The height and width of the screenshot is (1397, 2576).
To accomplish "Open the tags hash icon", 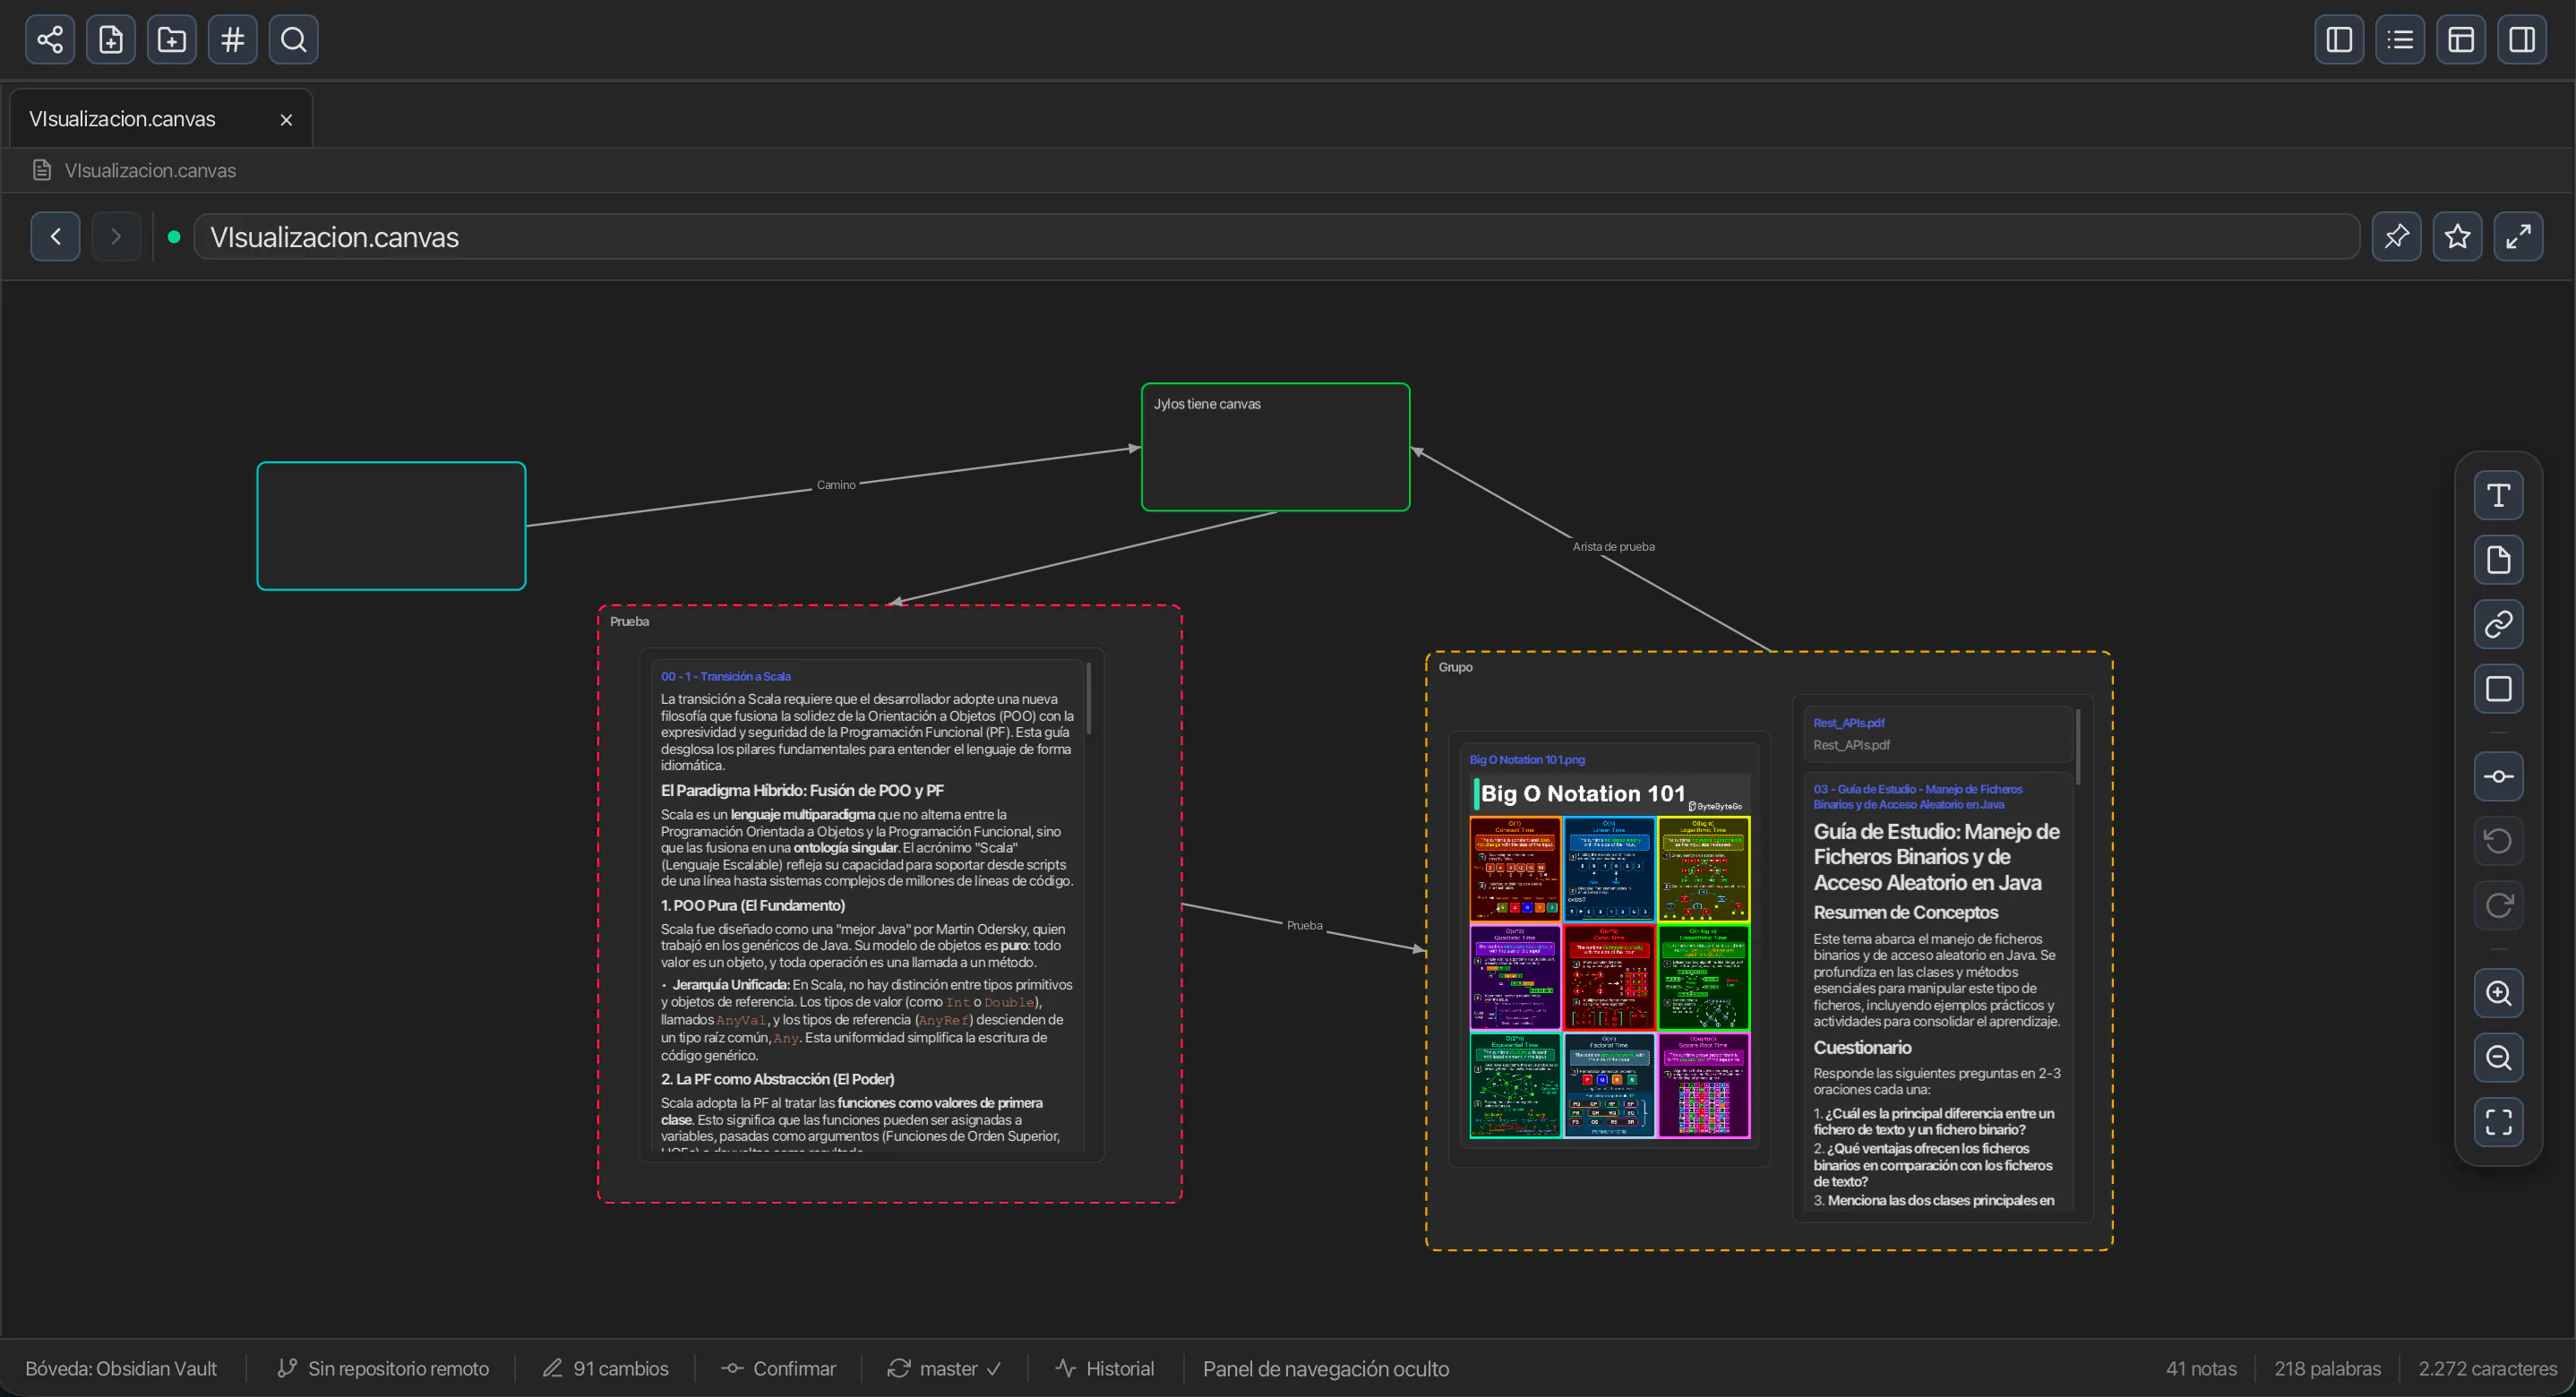I will 233,40.
